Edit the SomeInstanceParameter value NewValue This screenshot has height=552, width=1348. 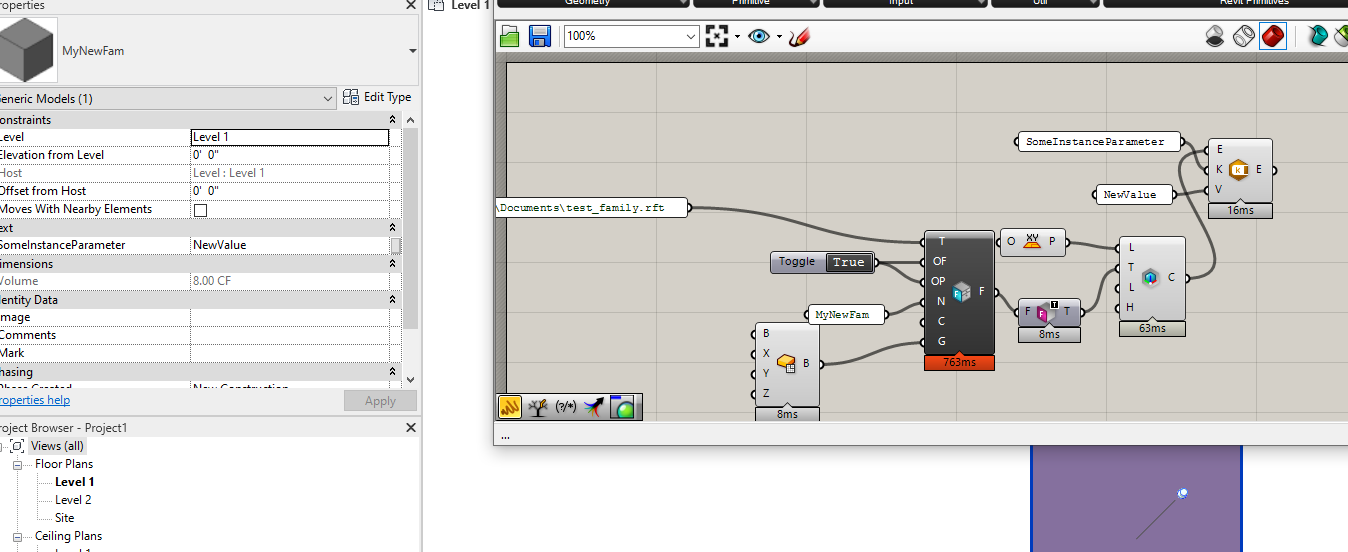(x=289, y=245)
